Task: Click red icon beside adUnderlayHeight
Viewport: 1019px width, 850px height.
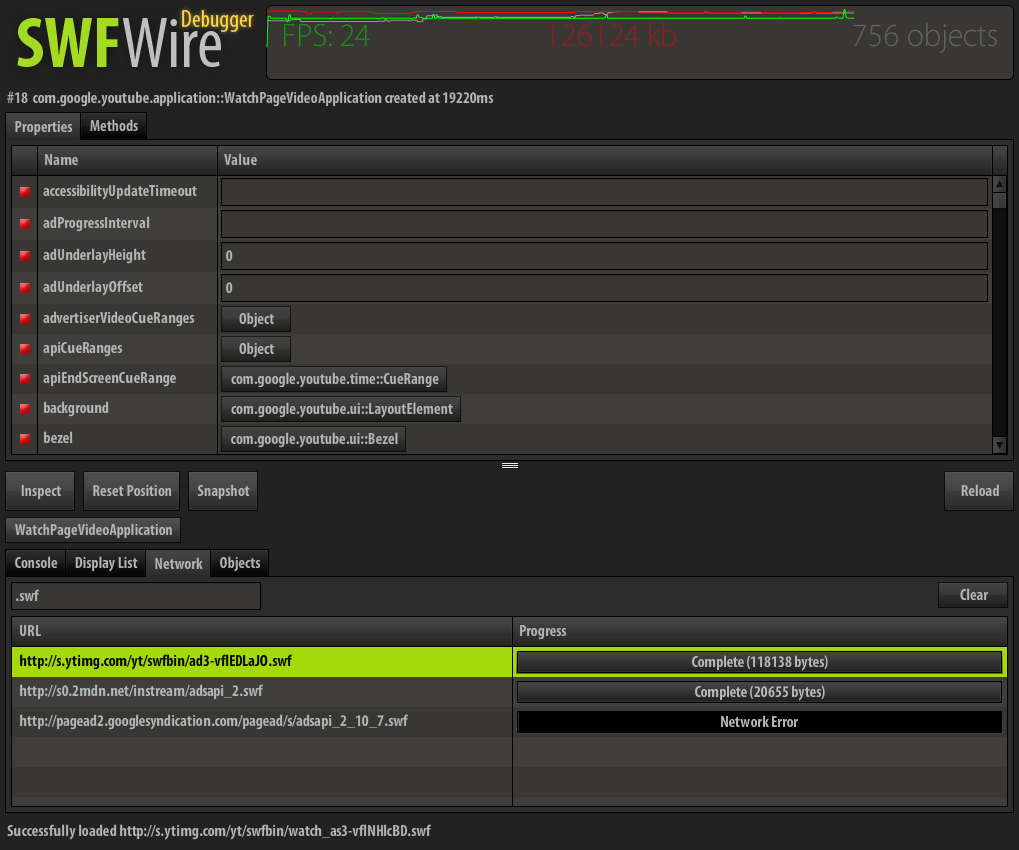Action: 25,255
